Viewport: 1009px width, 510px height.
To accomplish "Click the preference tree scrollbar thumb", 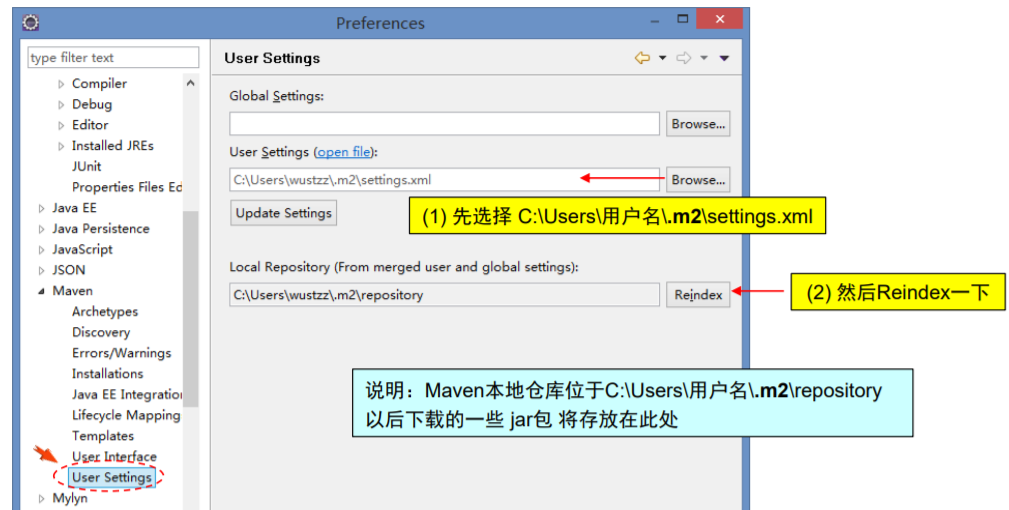I will coord(190,309).
